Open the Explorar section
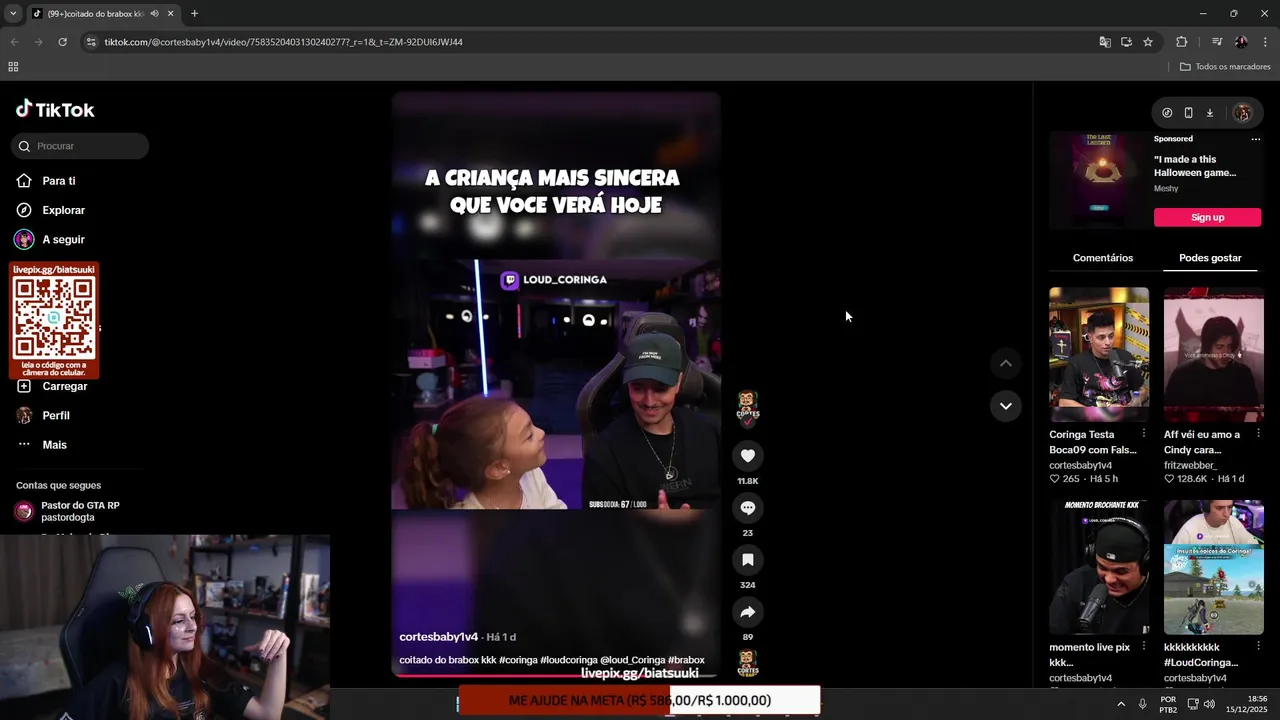1280x720 pixels. (63, 210)
